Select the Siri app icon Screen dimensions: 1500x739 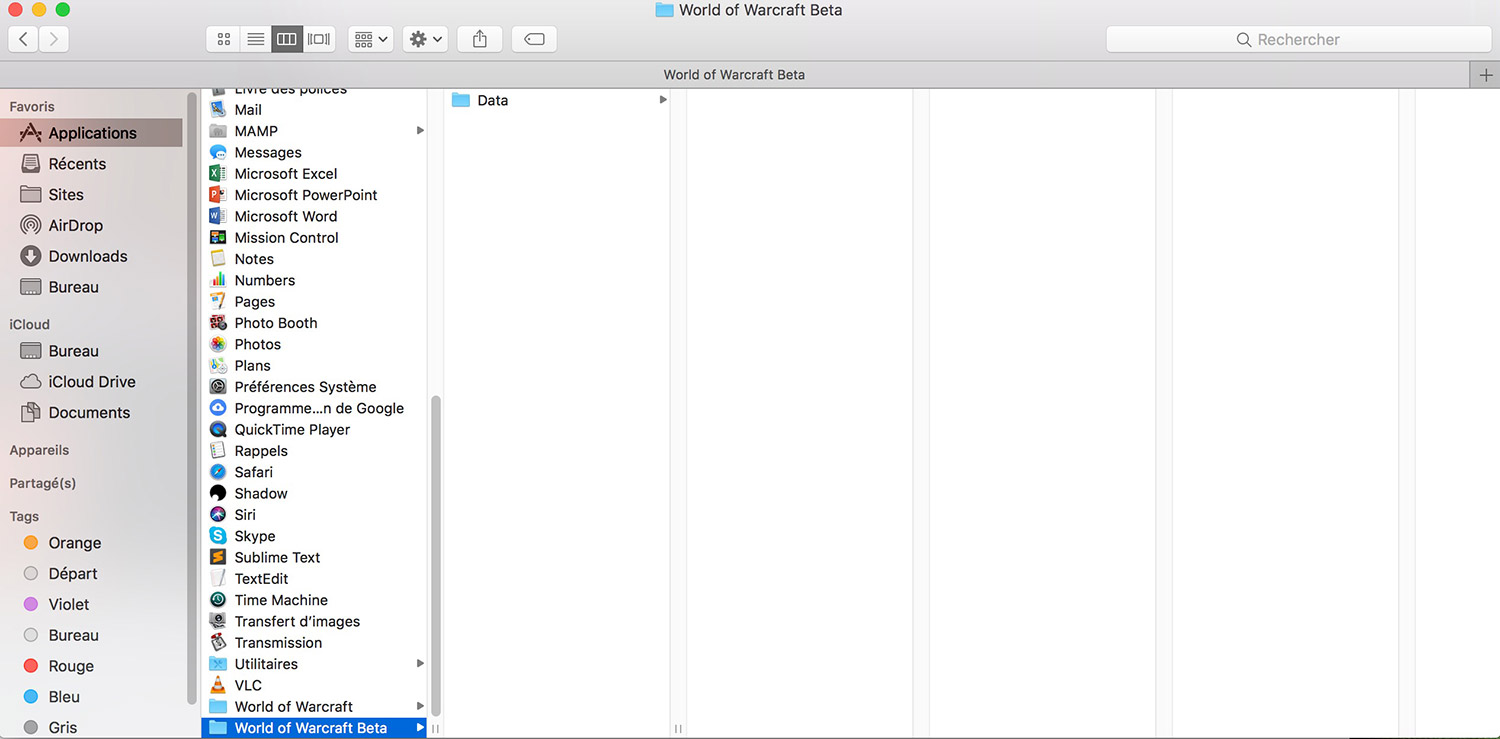[218, 515]
